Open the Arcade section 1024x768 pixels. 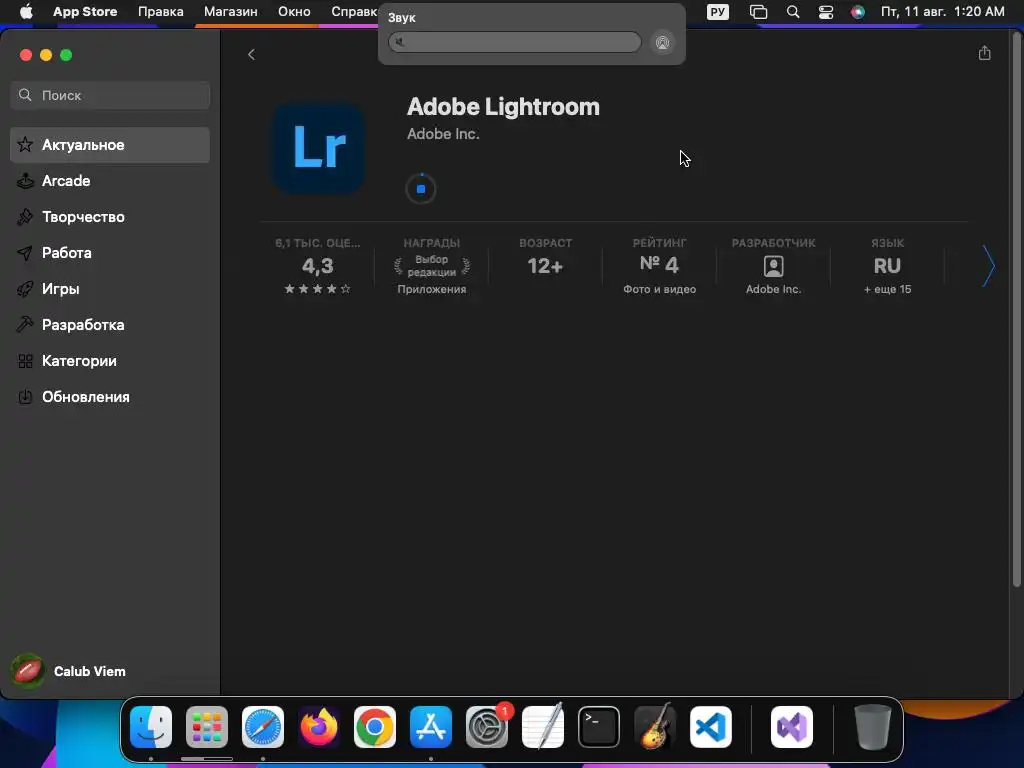click(110, 181)
